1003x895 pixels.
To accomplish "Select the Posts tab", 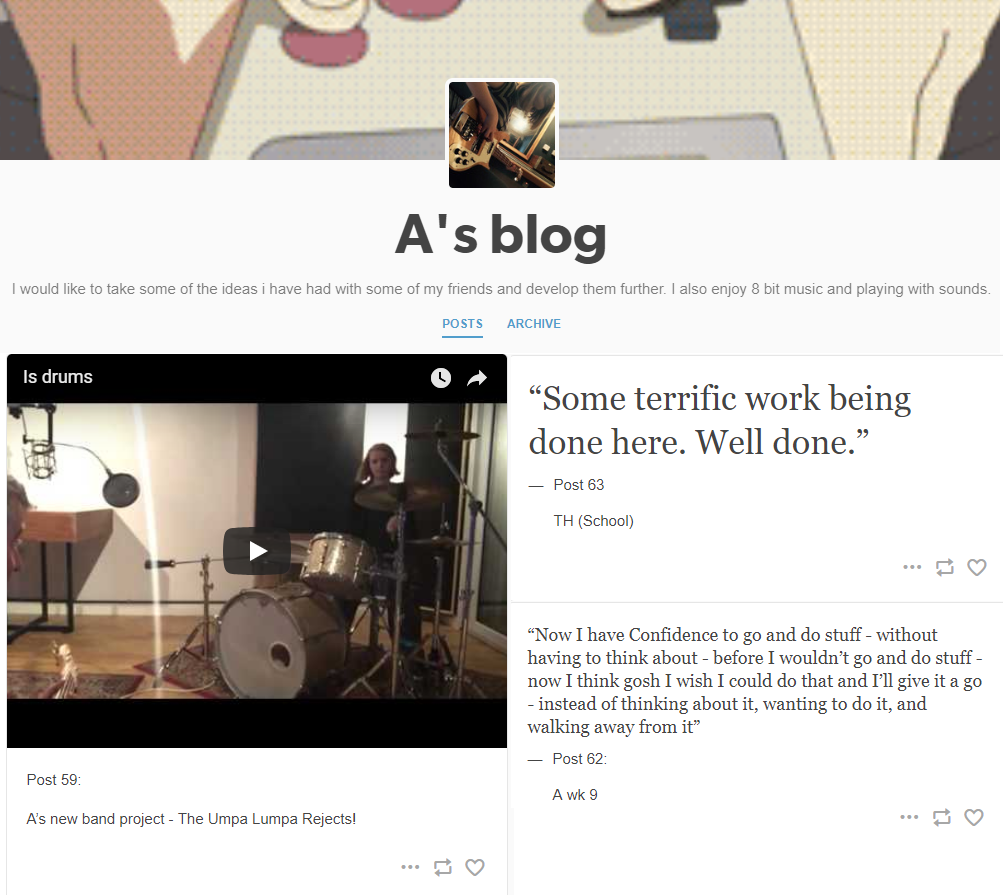I will (462, 324).
